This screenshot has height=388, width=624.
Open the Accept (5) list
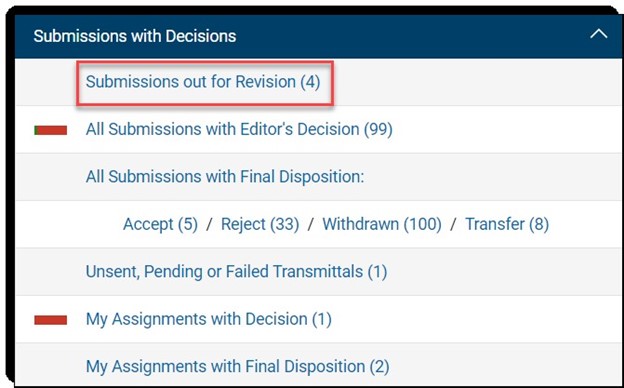160,224
